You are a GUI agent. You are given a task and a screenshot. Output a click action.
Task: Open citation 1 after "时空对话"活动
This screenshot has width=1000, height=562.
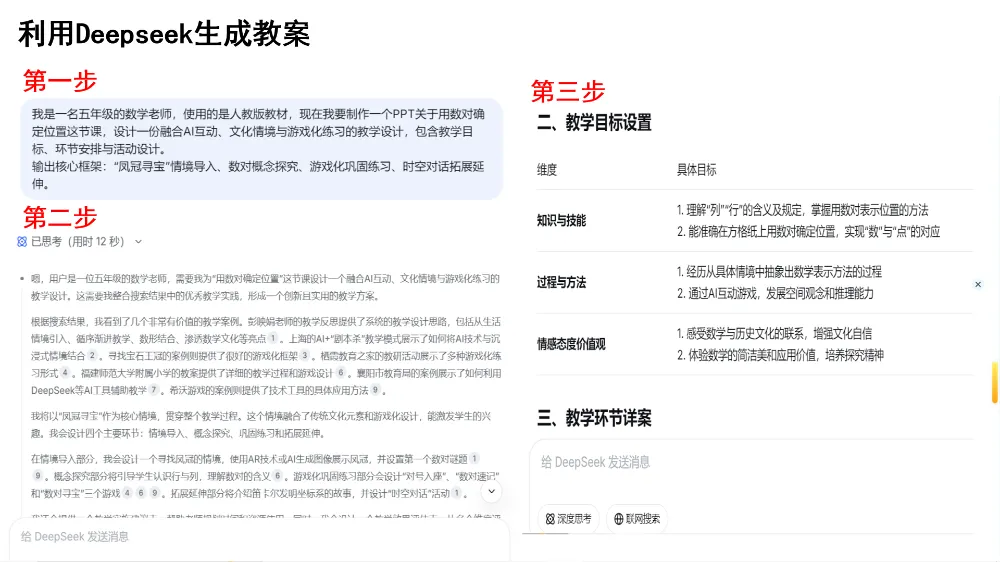point(457,493)
